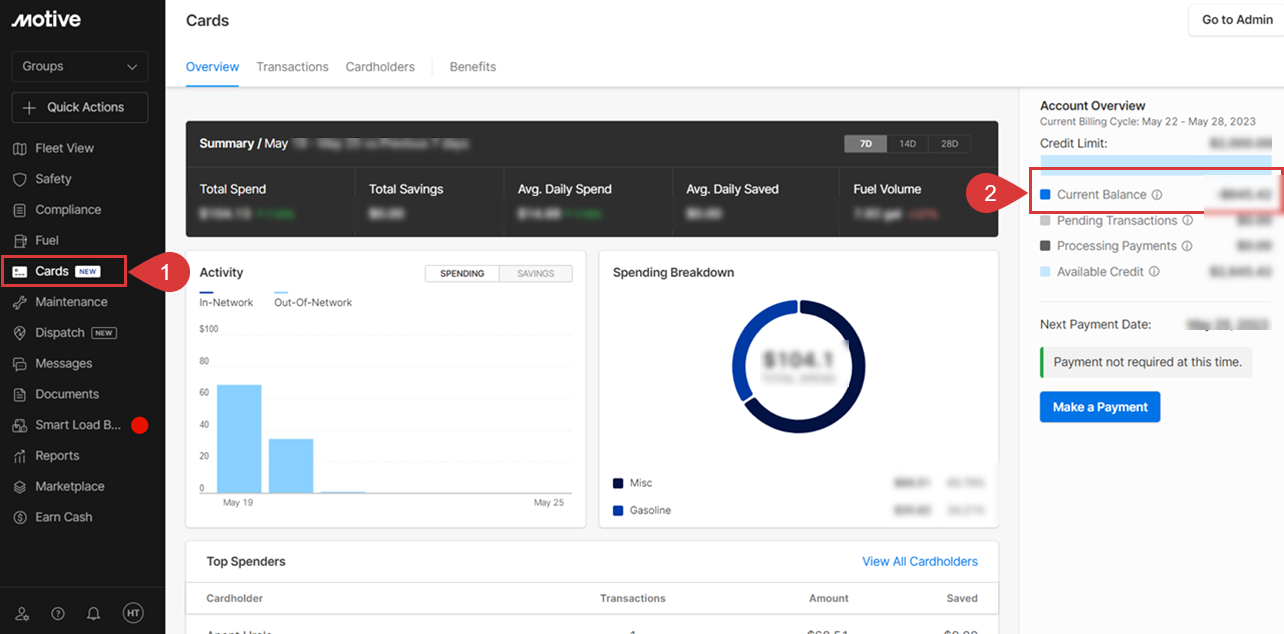Click the Total Savings summary label
The height and width of the screenshot is (634, 1284).
[406, 189]
